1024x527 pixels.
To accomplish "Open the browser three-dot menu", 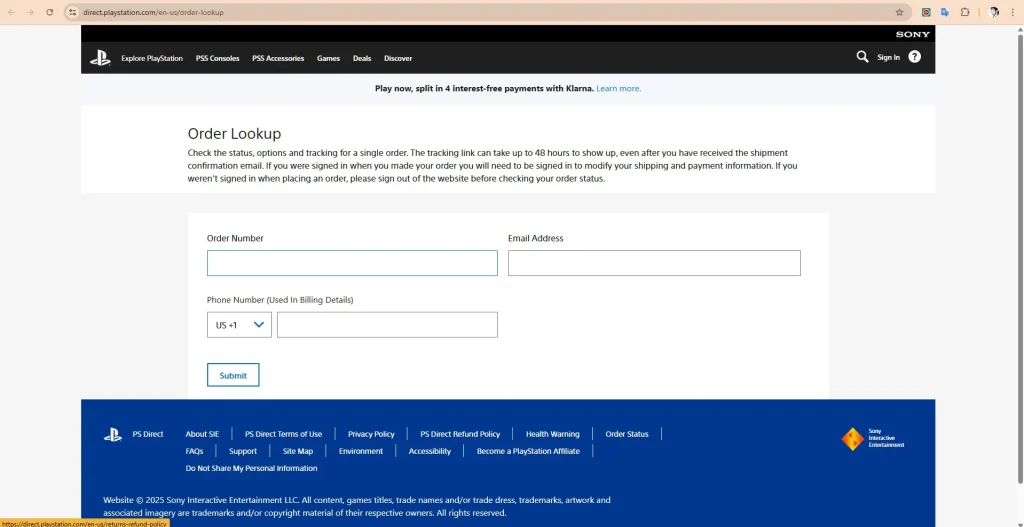I will coord(1013,12).
